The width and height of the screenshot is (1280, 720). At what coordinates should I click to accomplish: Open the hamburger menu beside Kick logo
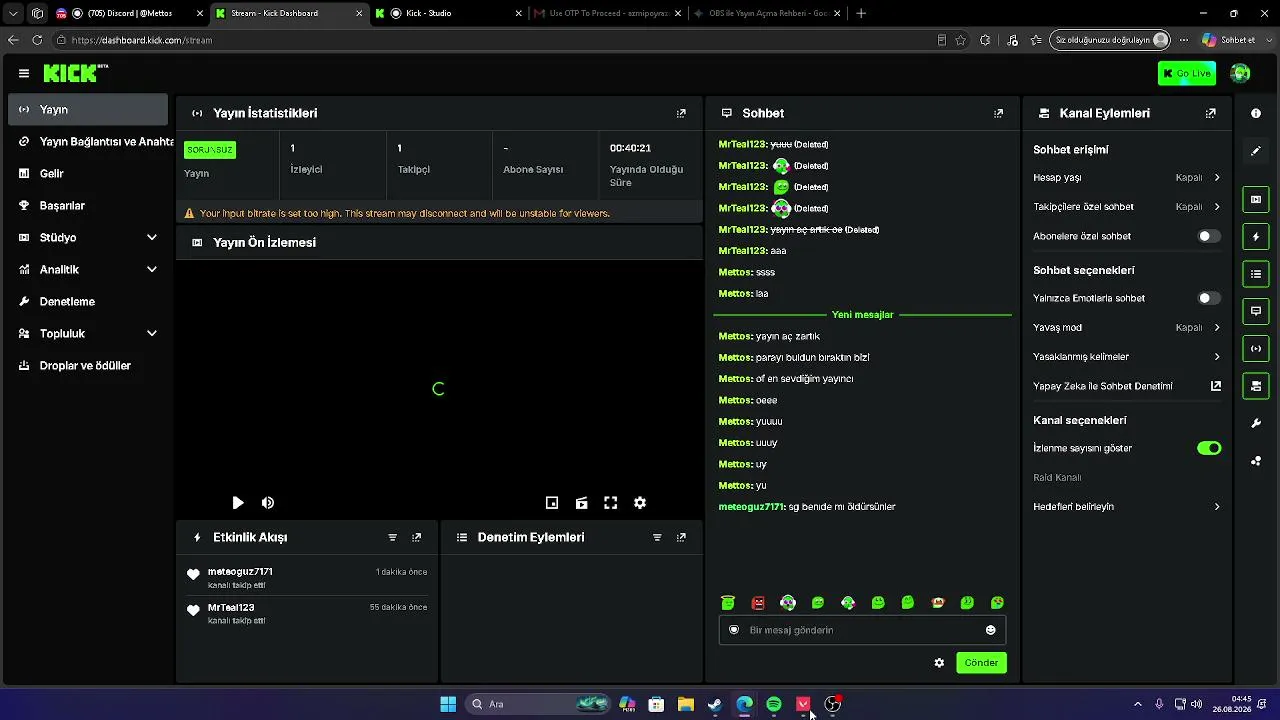coord(24,73)
